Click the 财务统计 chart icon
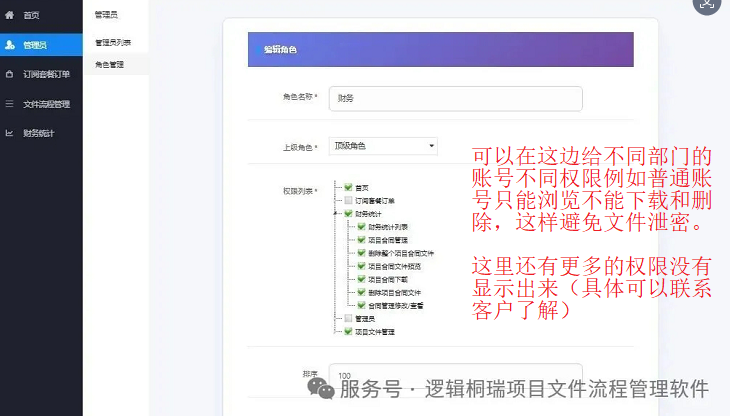730x416 pixels. coord(9,133)
